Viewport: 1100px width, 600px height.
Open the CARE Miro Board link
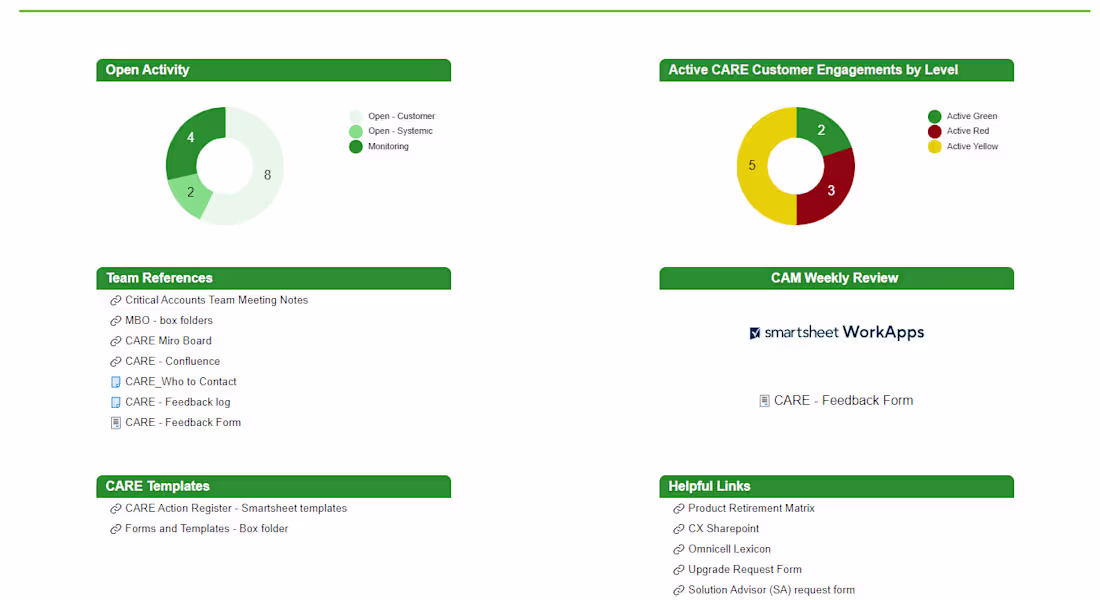pos(168,340)
